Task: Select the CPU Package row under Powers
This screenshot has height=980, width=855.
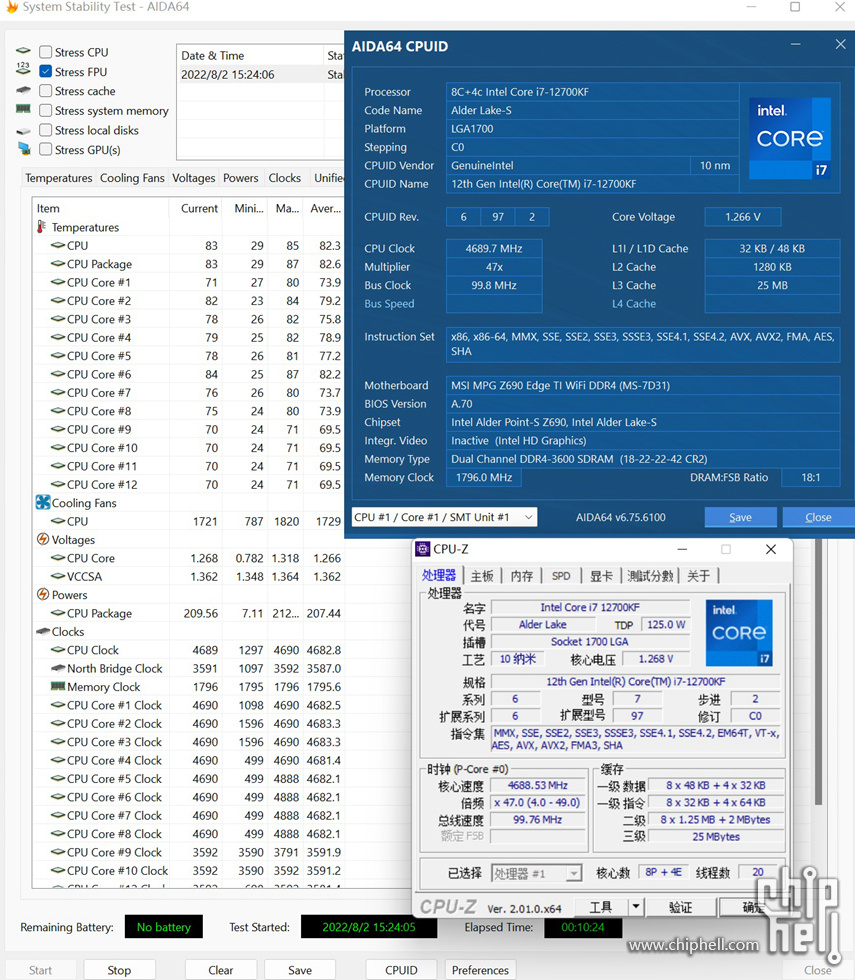Action: 188,613
